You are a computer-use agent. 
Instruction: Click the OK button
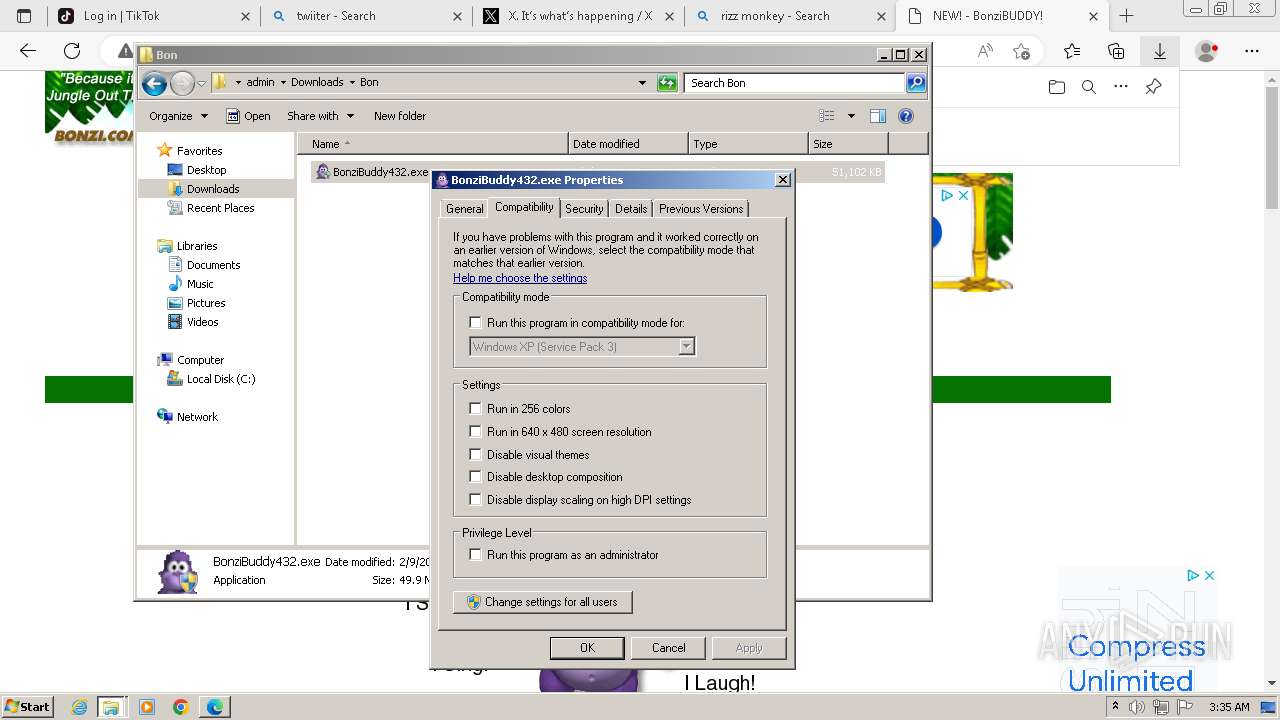pos(587,648)
